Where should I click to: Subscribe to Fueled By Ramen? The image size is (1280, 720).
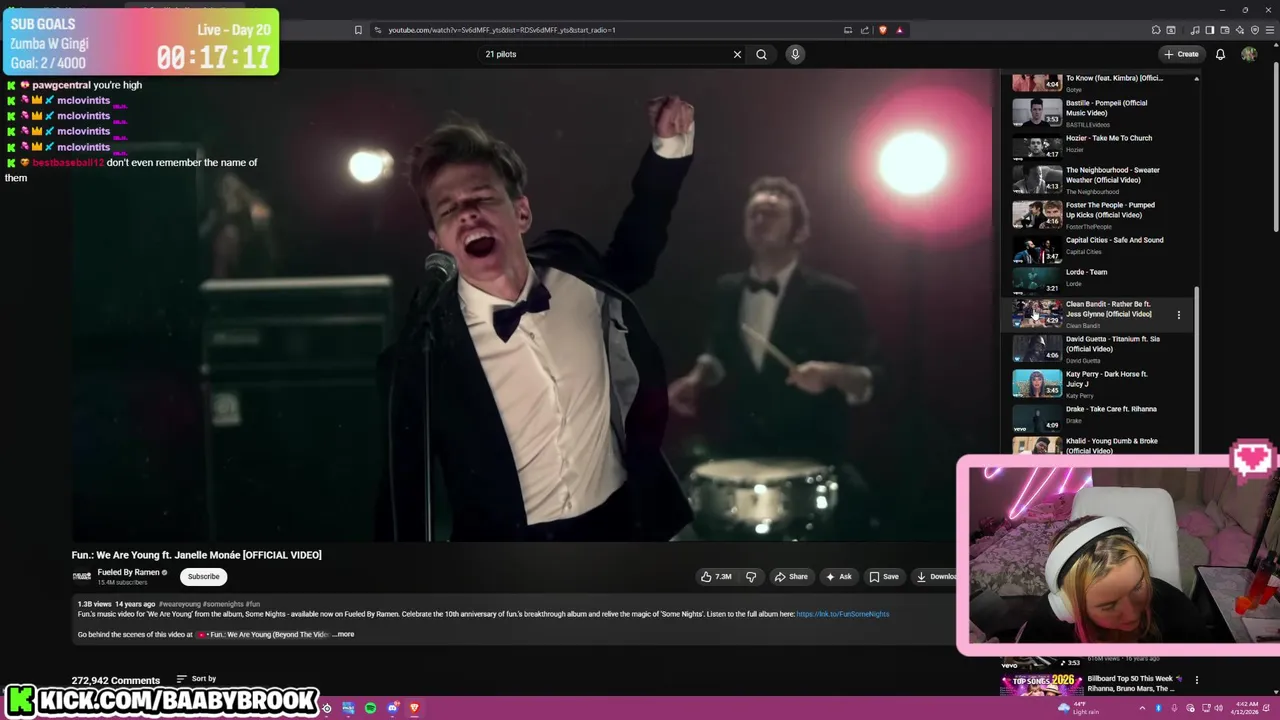pos(203,576)
